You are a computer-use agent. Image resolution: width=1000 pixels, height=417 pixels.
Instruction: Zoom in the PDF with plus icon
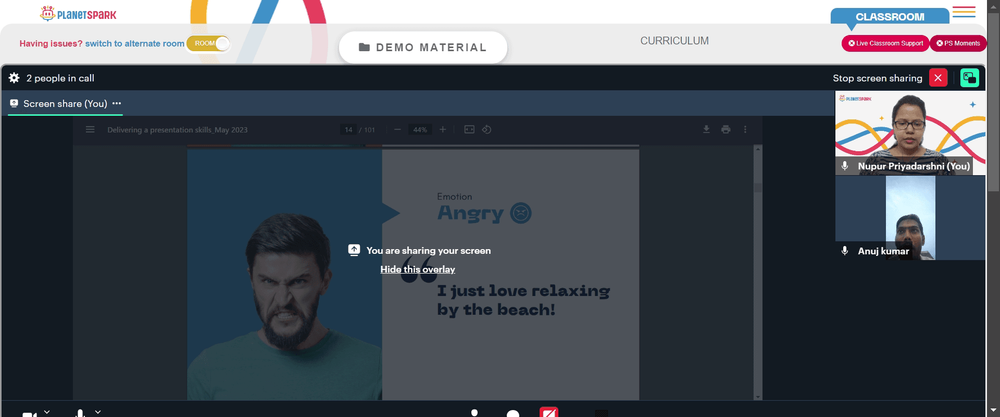[443, 129]
